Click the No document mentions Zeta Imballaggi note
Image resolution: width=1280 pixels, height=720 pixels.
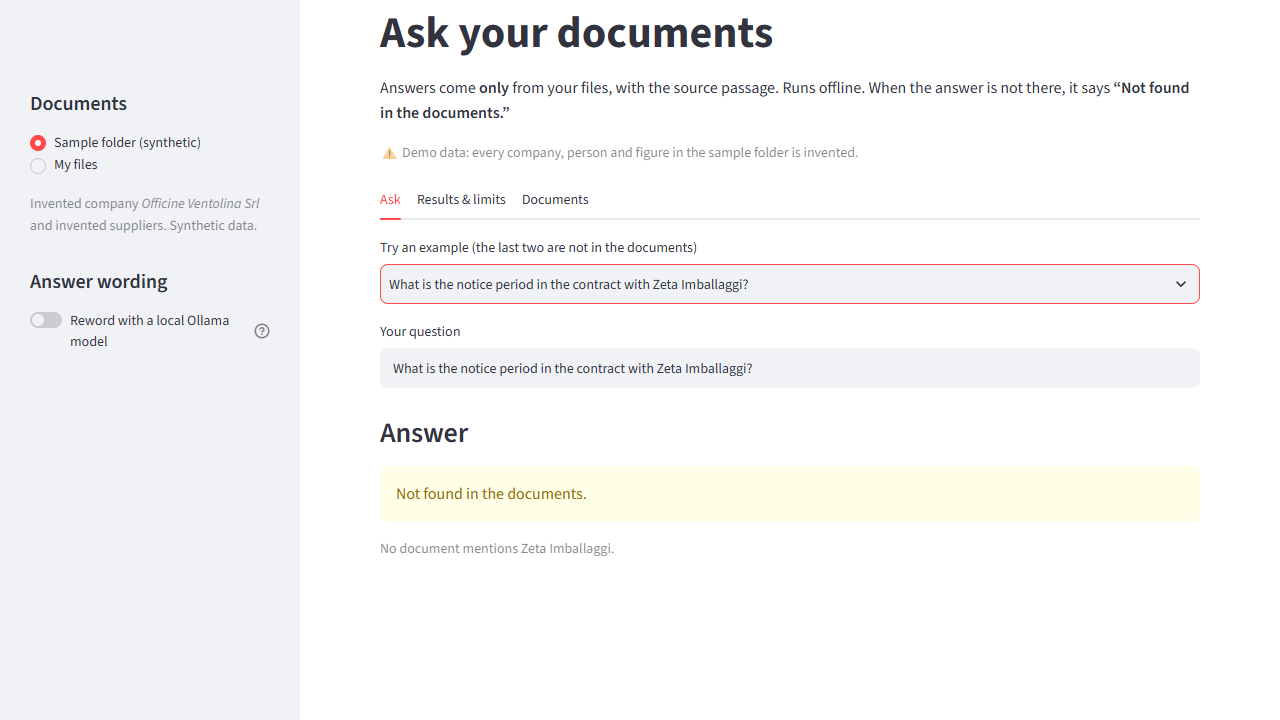(497, 548)
